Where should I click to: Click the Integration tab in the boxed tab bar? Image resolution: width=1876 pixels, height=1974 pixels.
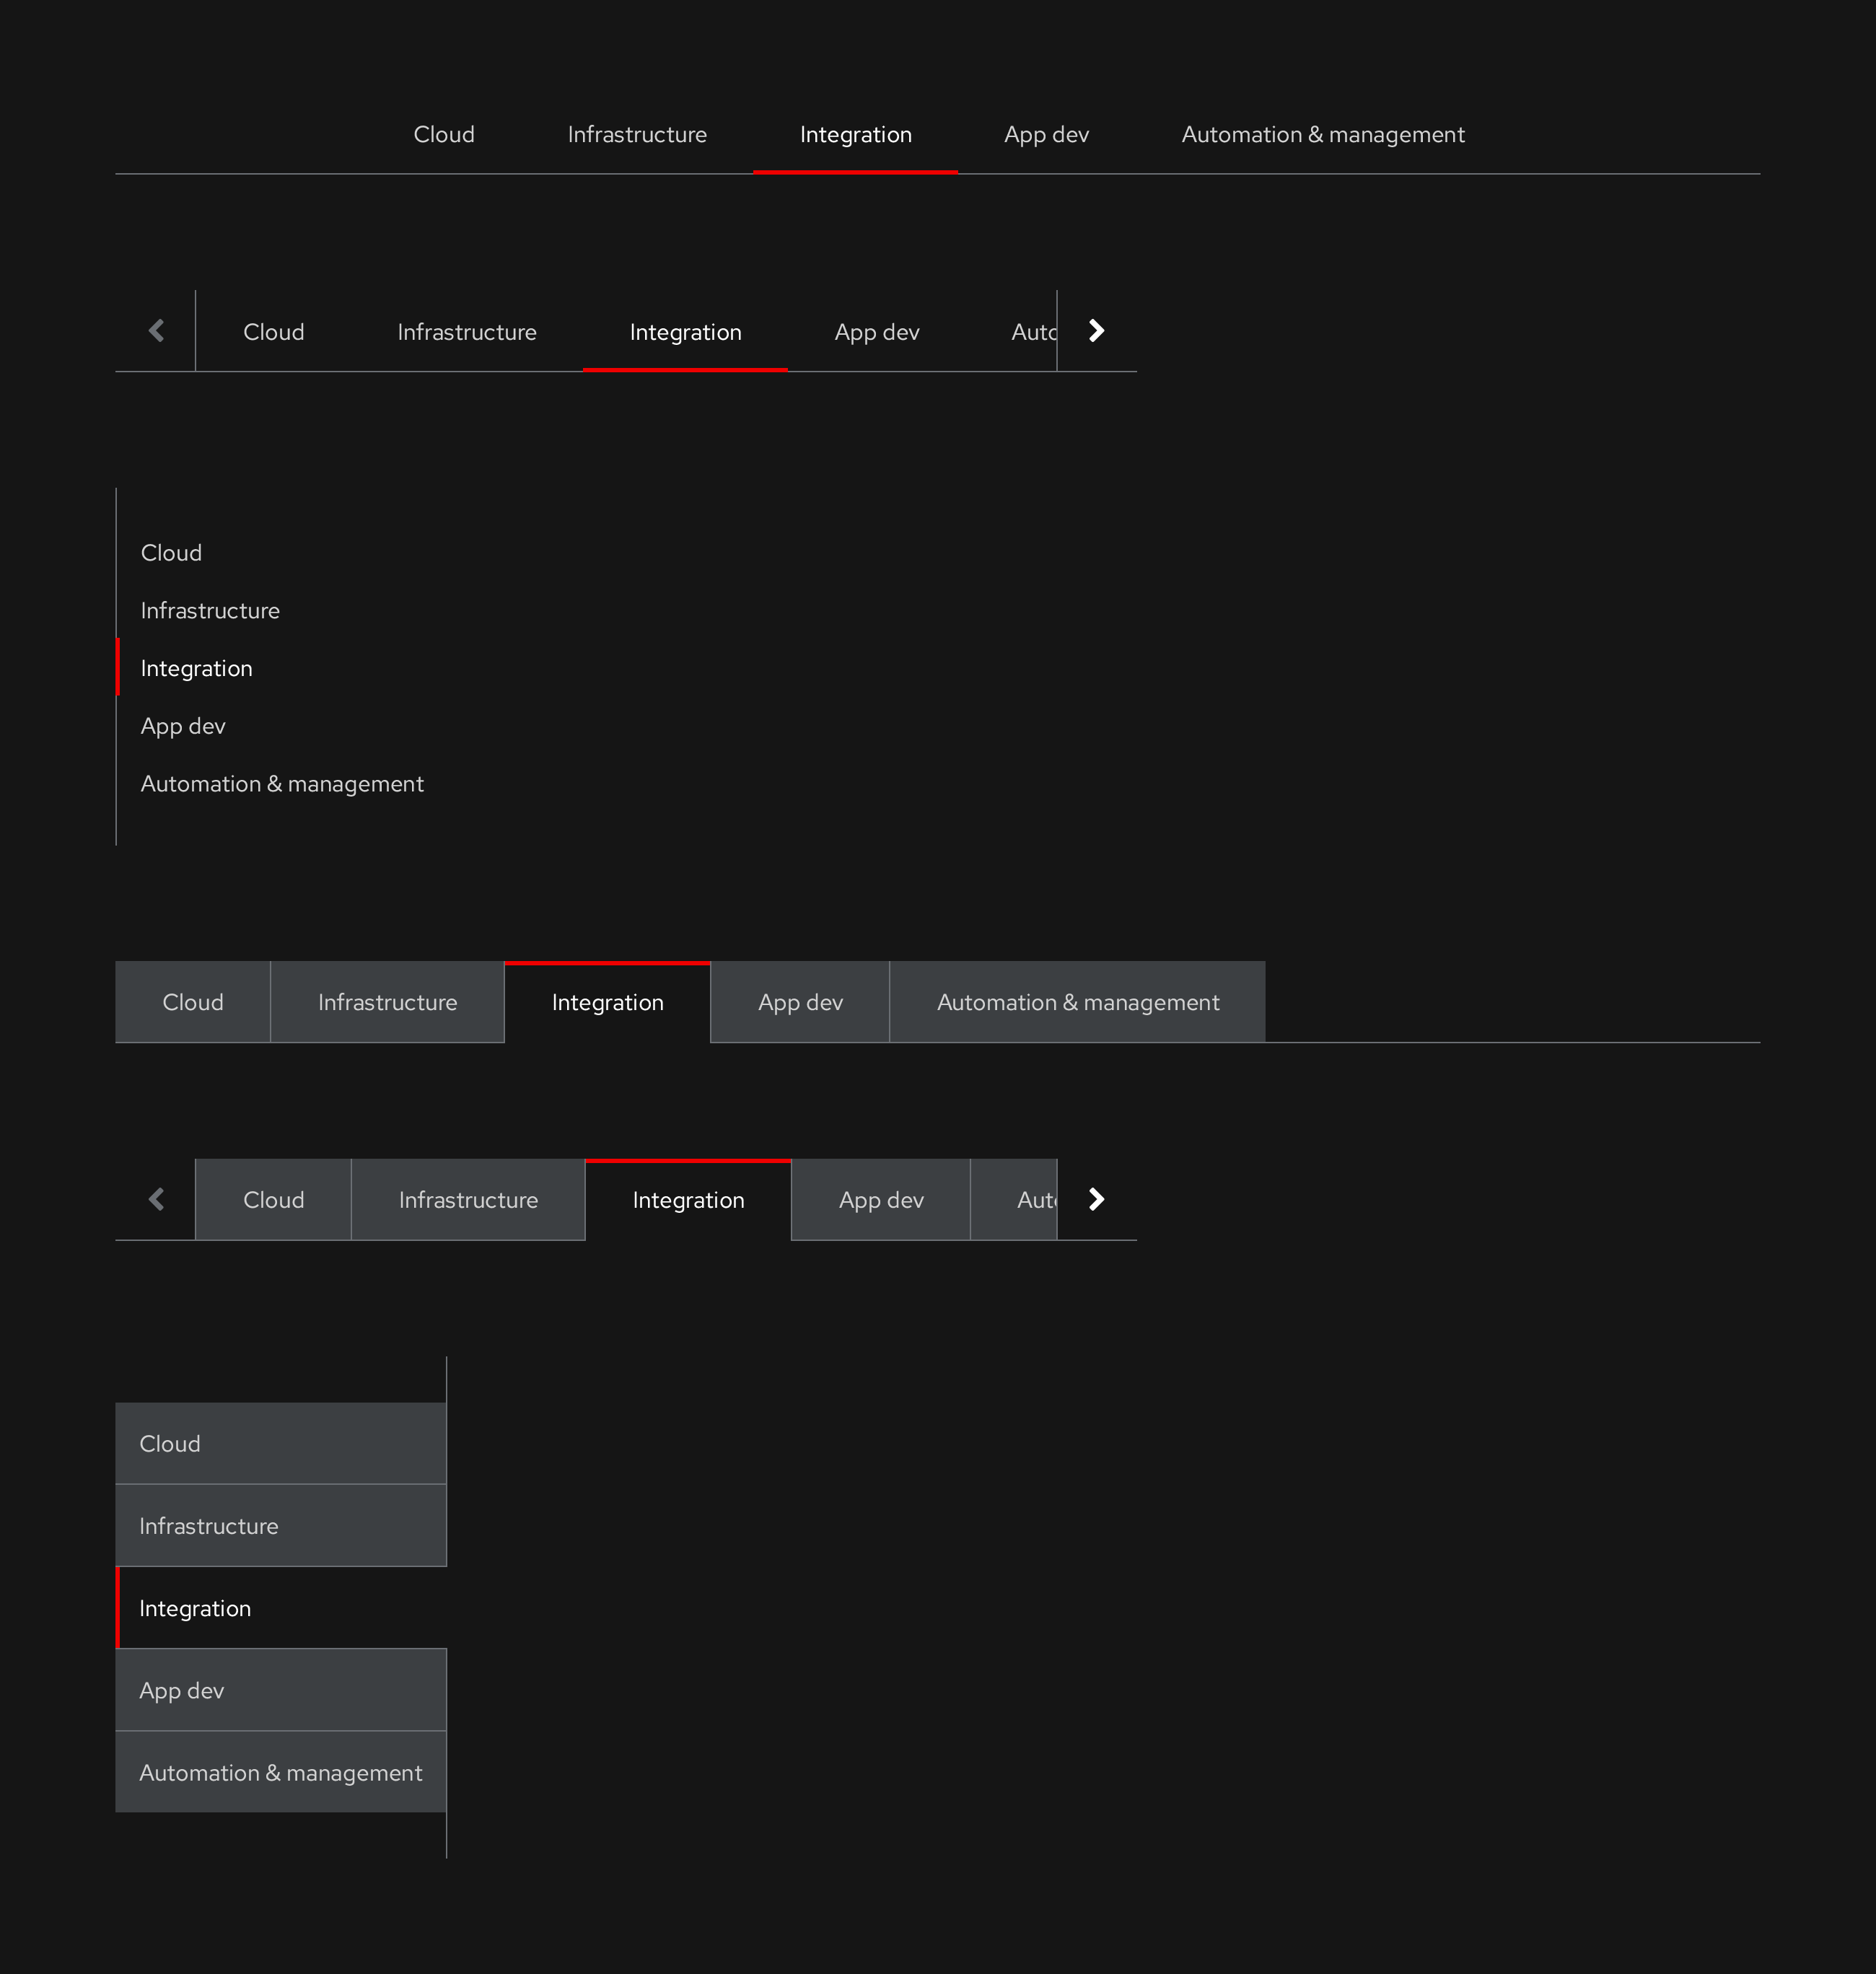click(x=607, y=1001)
